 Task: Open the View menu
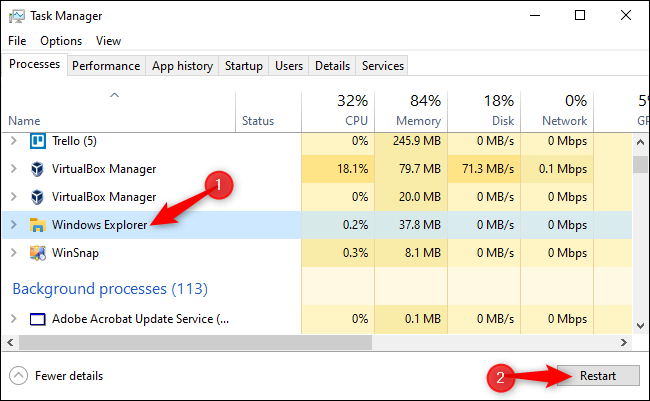[108, 41]
